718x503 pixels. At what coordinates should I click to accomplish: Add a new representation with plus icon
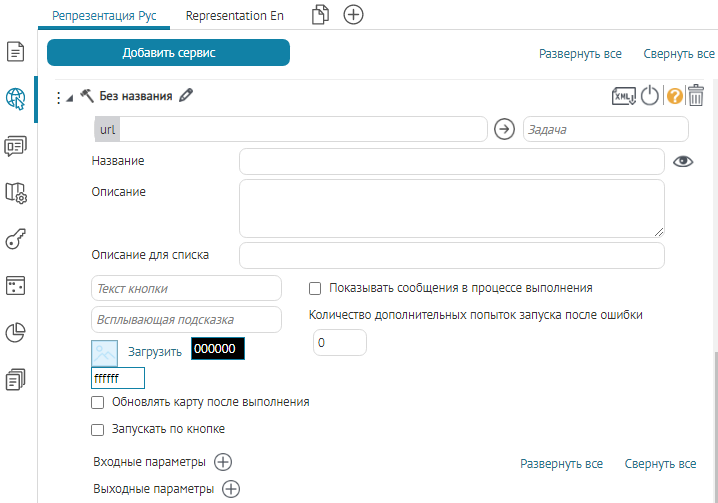(x=353, y=15)
